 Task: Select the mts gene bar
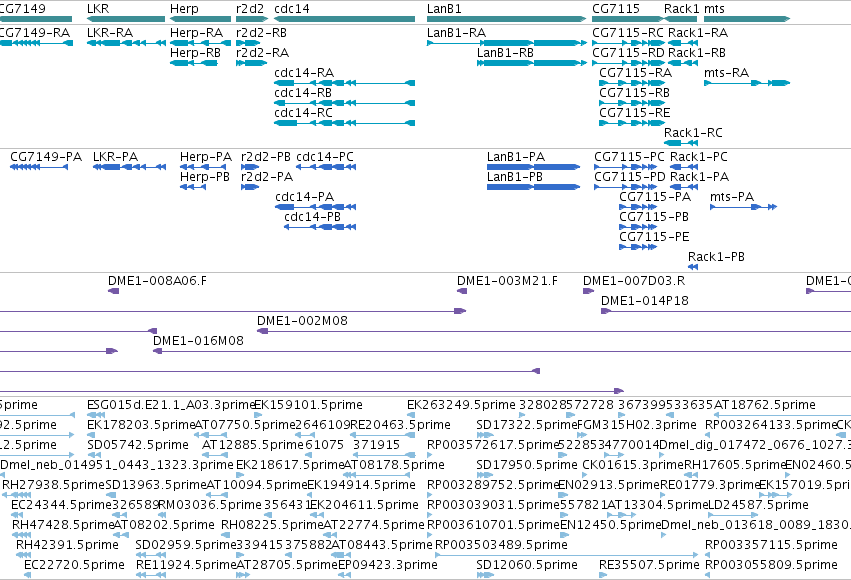(x=747, y=19)
